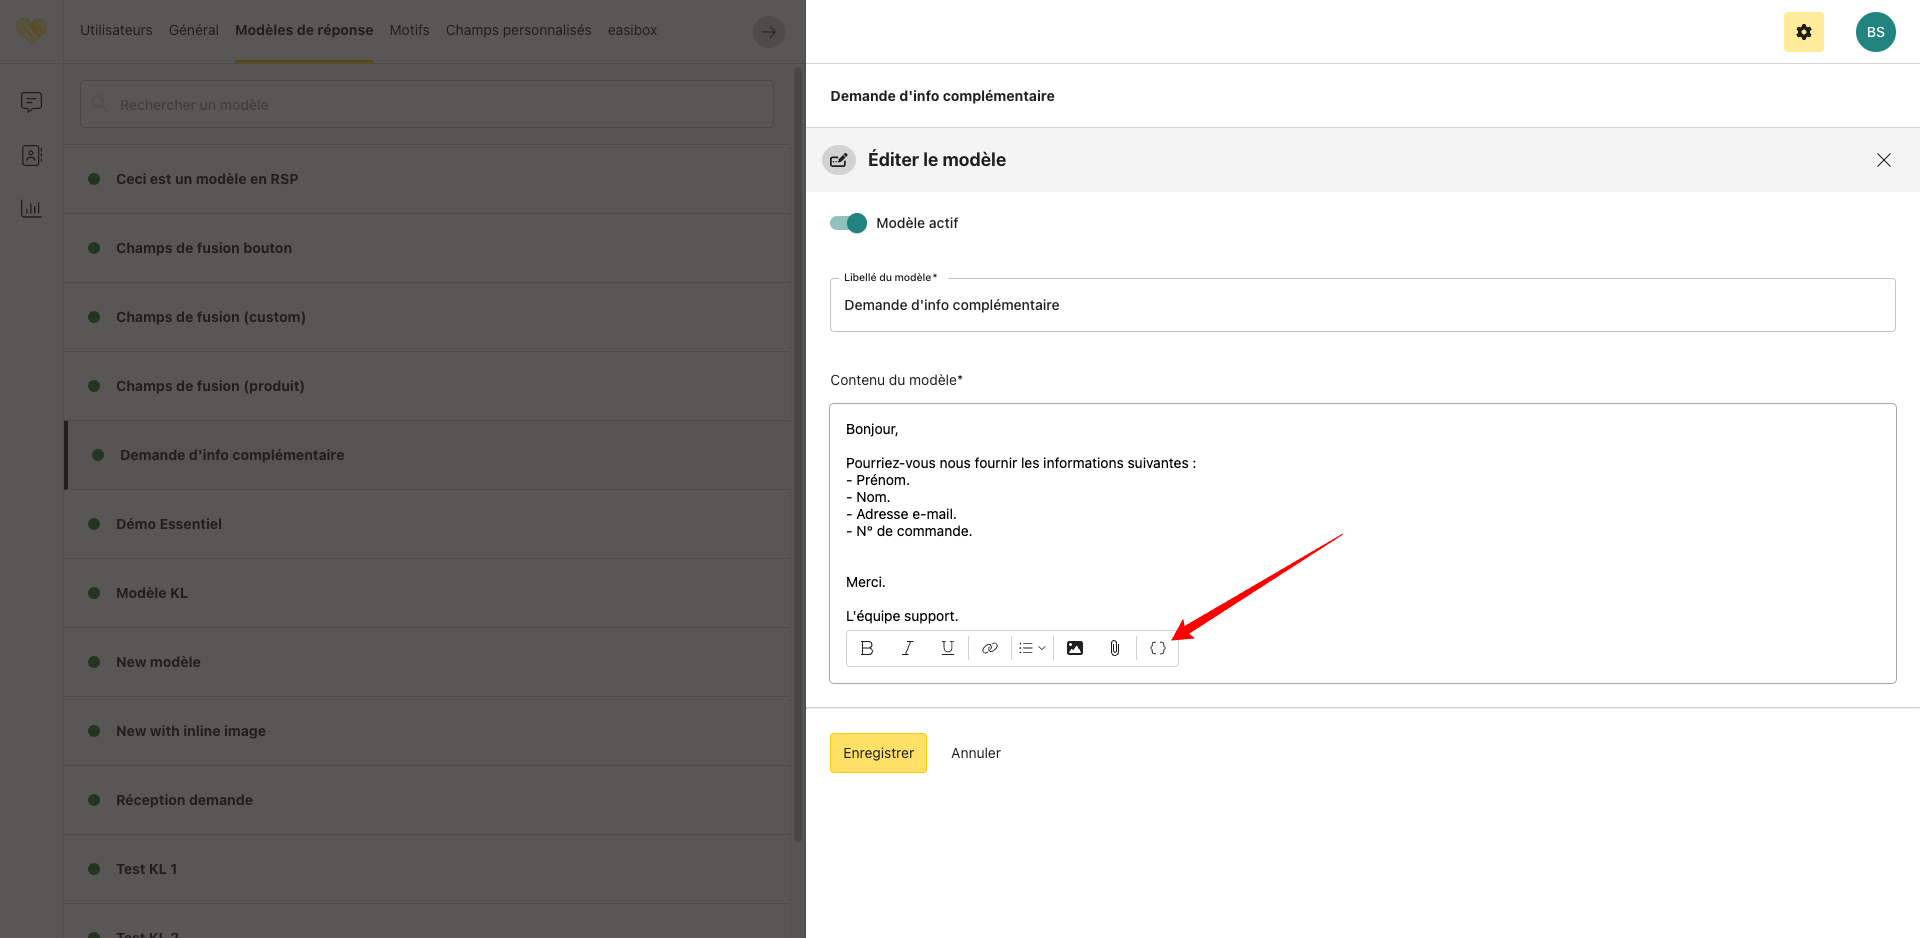
Task: Open the BS user avatar menu
Action: click(x=1875, y=32)
